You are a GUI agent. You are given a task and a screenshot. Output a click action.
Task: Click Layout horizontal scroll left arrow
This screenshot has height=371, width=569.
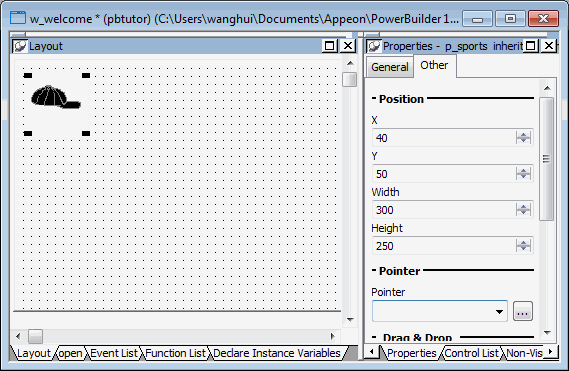pos(19,337)
